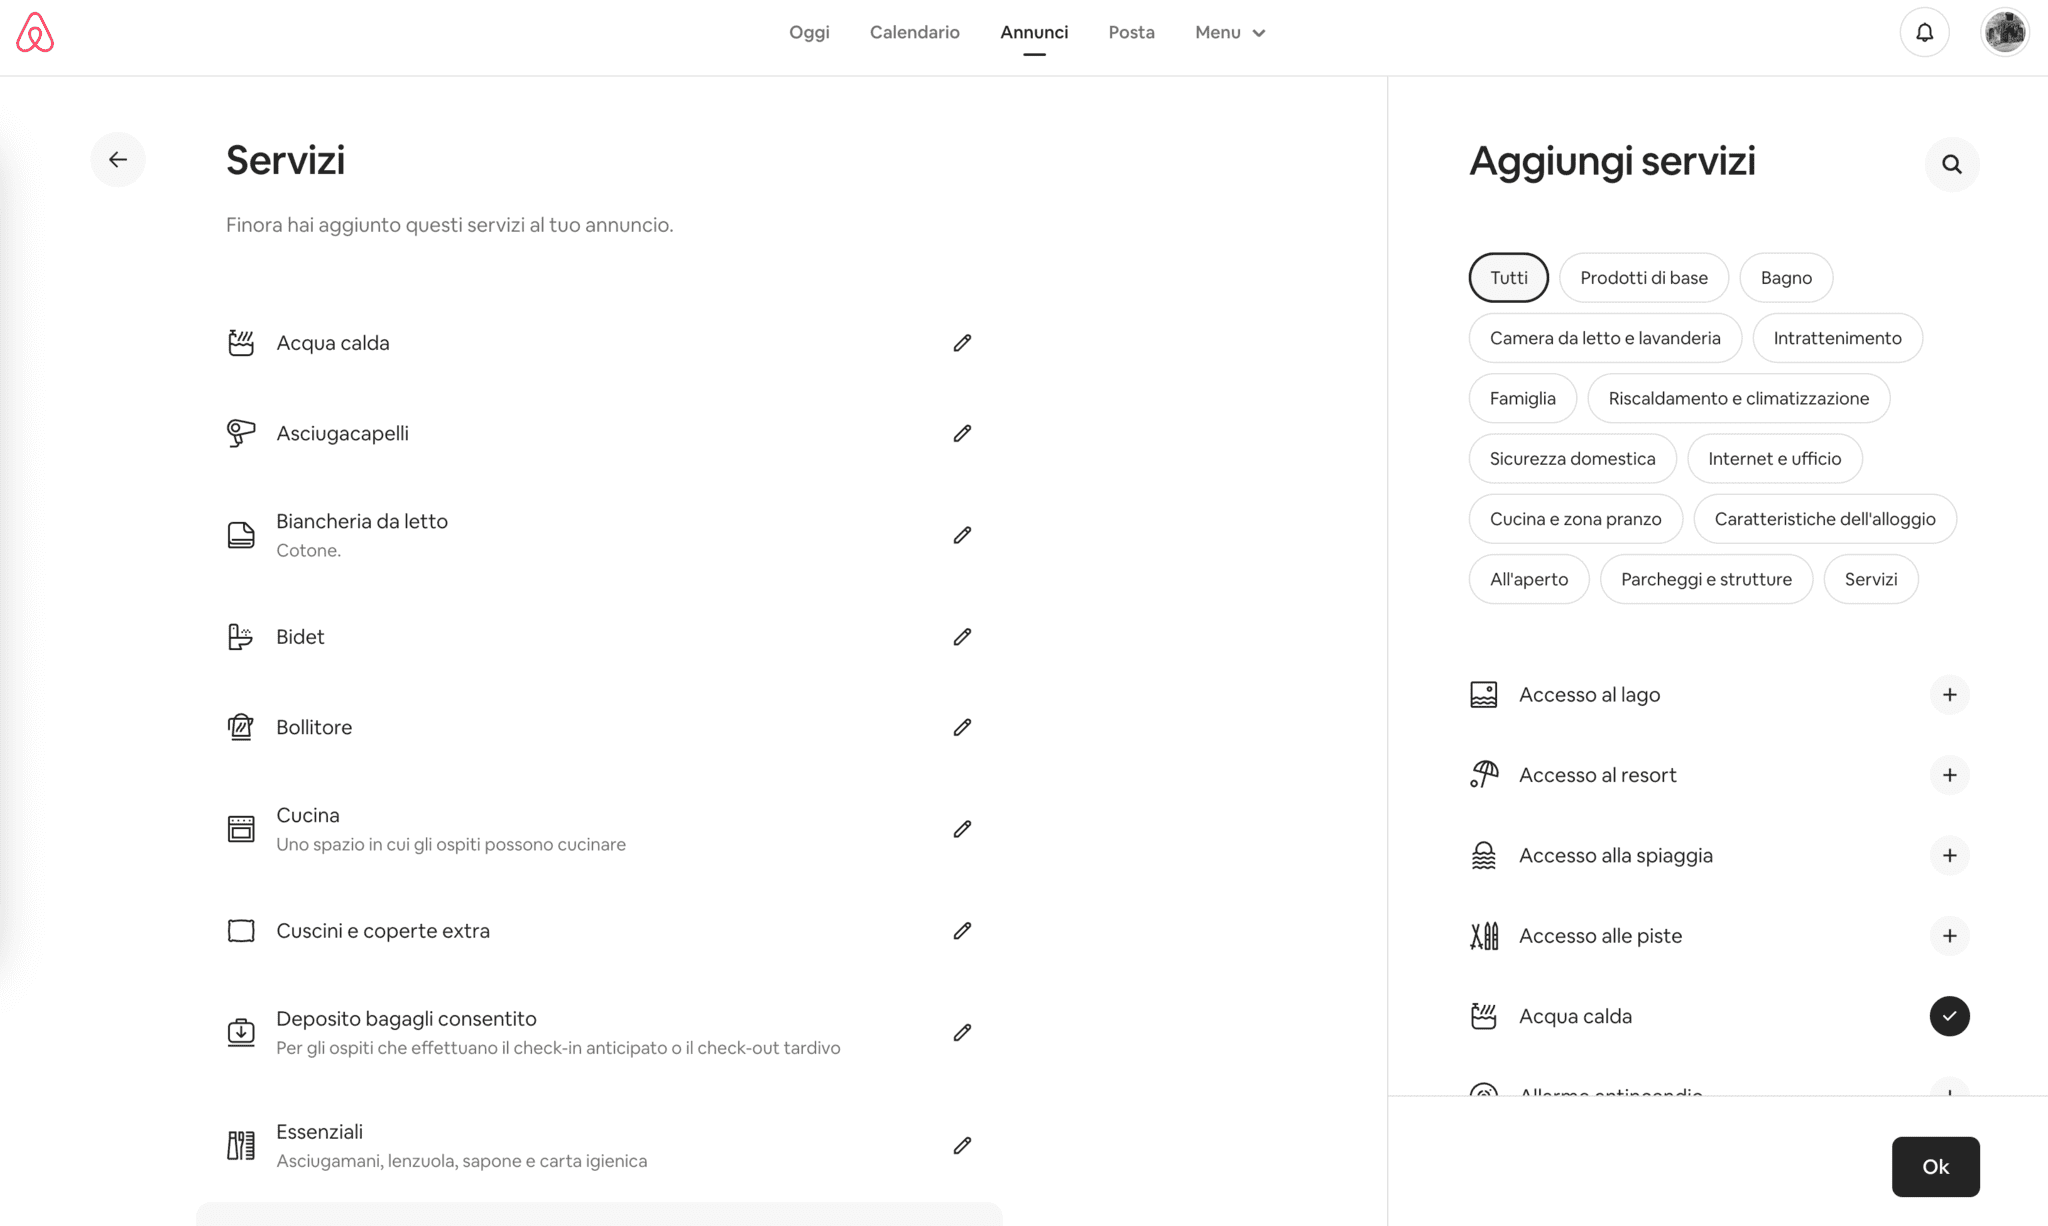Uncheck Acqua calda in add list
Screen dimensions: 2048x1226
click(x=1949, y=1016)
